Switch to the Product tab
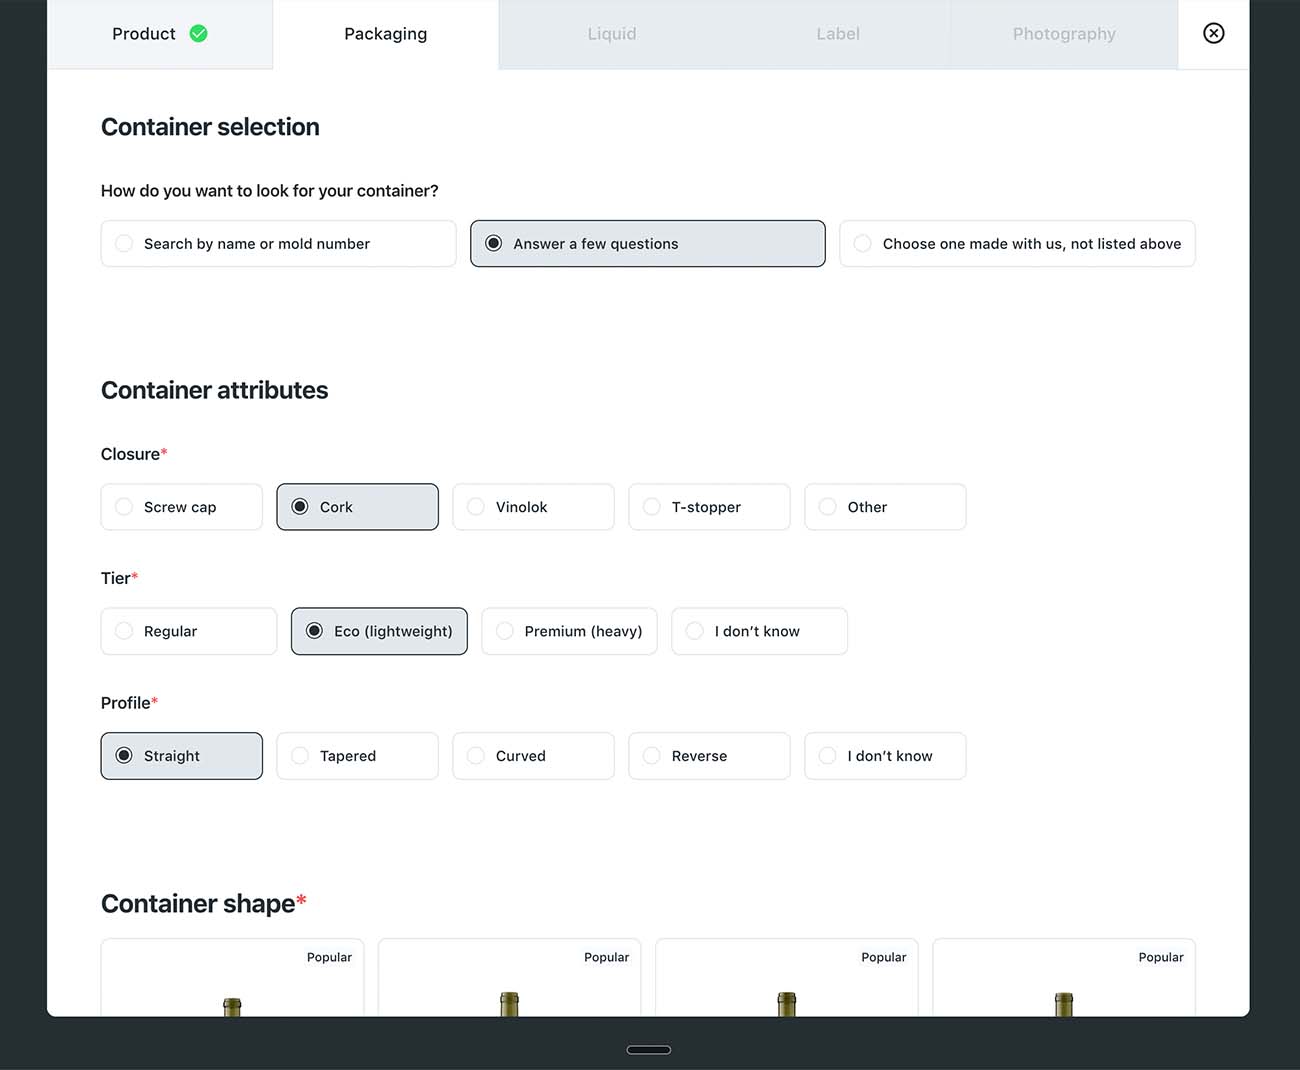 point(160,34)
